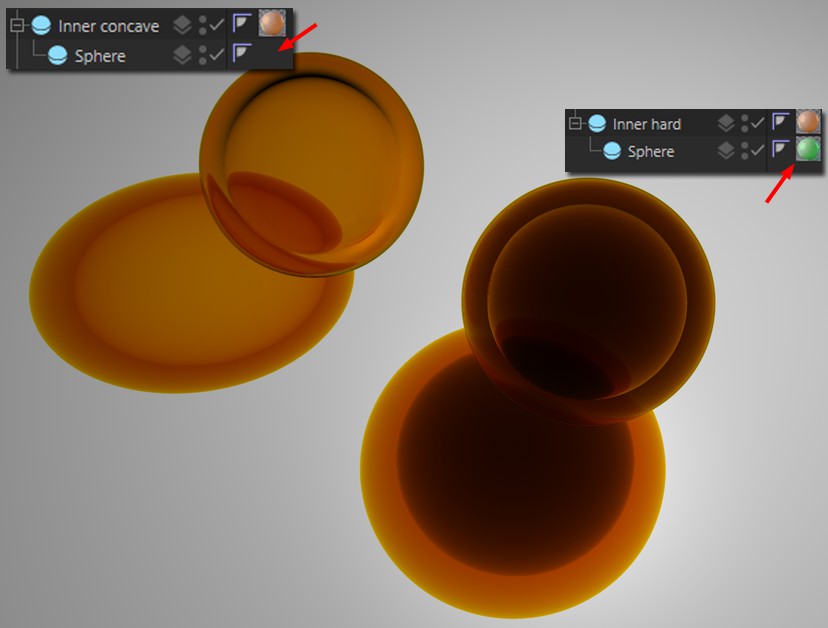Screen dimensions: 828x628
Task: Click the child Sphere icon under Inner hard
Action: coord(612,152)
